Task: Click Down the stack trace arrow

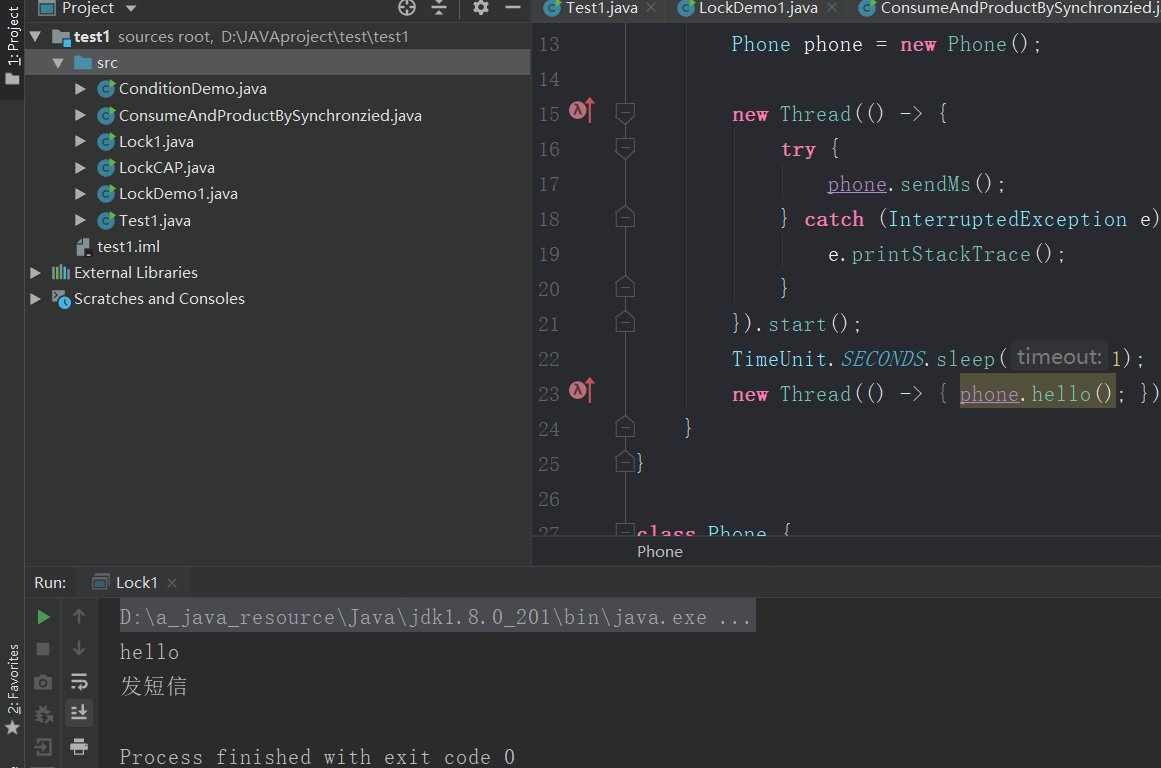Action: tap(79, 649)
